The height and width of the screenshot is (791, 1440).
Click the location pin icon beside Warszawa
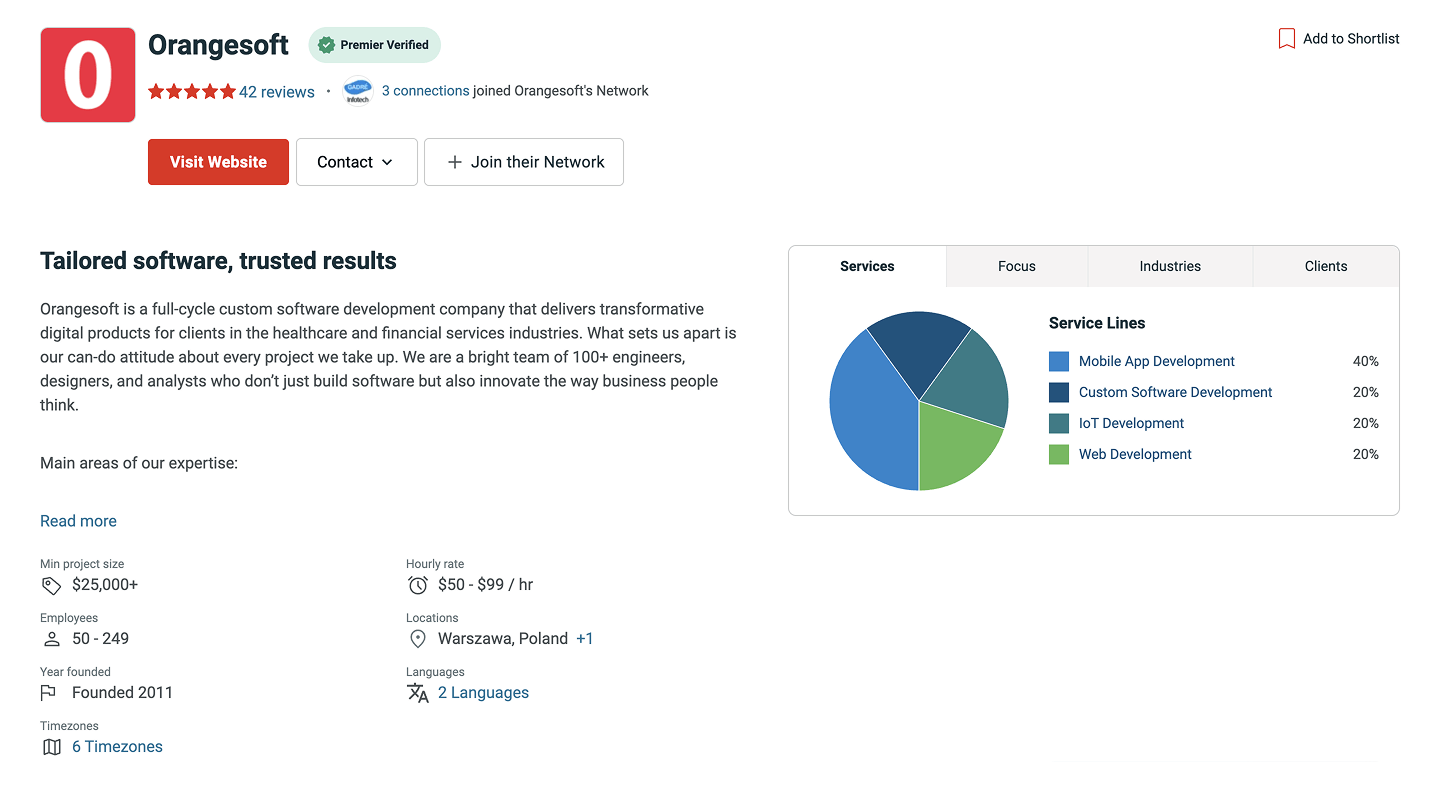[x=417, y=639]
